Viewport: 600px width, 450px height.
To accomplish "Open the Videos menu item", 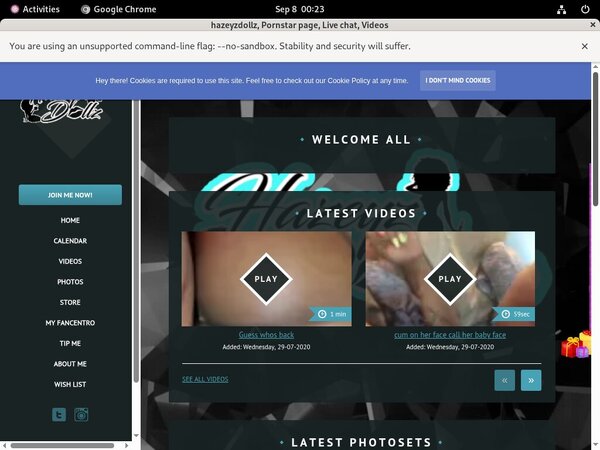I will tap(70, 261).
